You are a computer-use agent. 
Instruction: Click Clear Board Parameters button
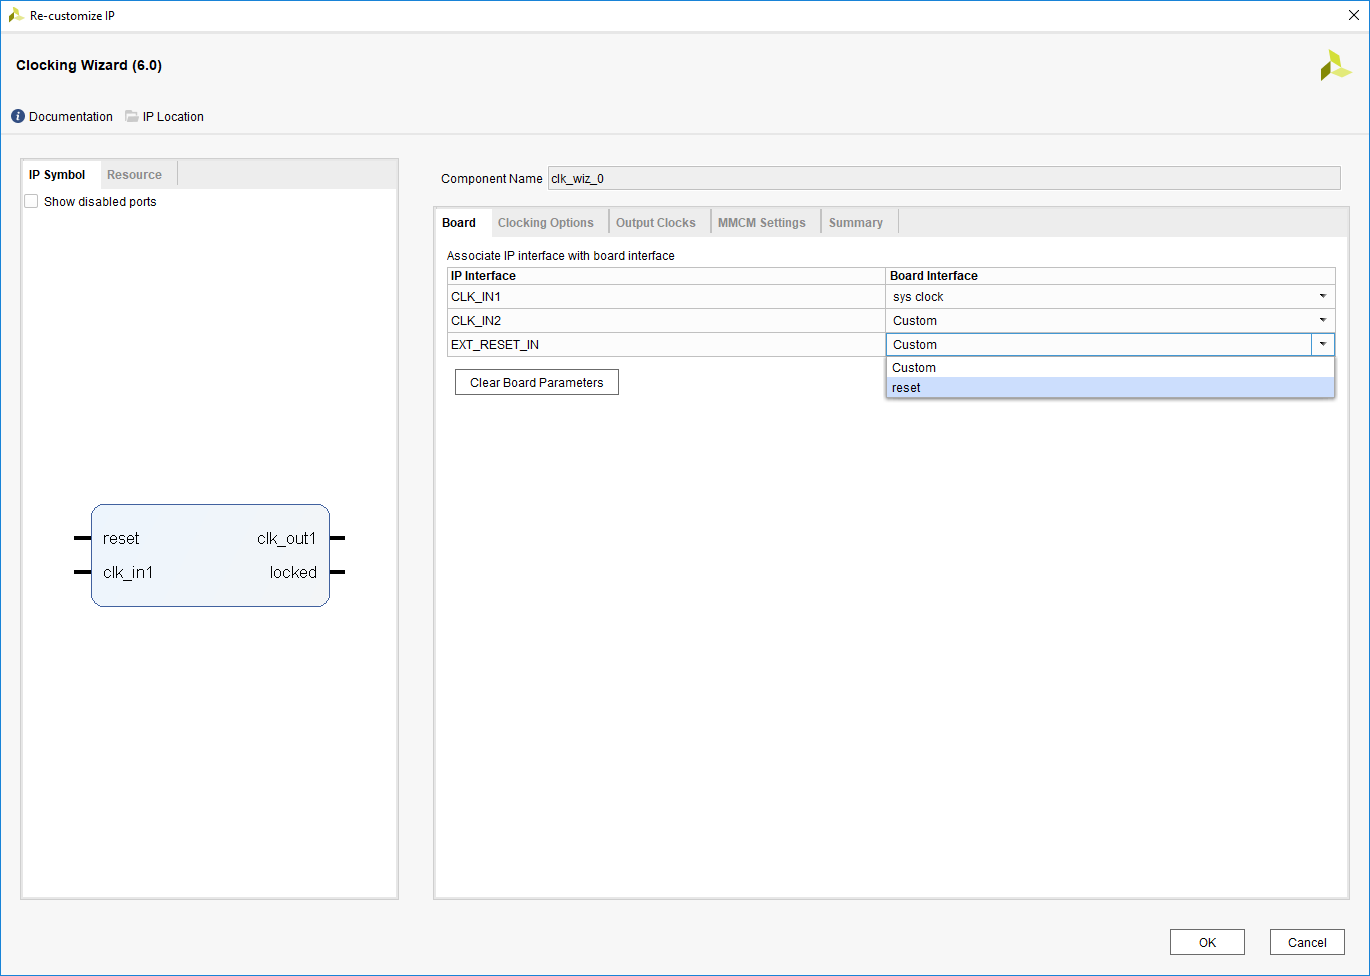[537, 382]
